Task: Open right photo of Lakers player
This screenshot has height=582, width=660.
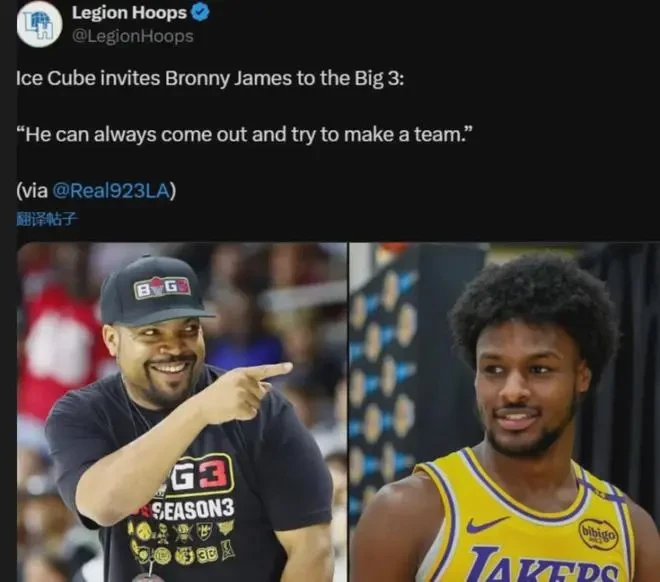Action: tap(505, 412)
